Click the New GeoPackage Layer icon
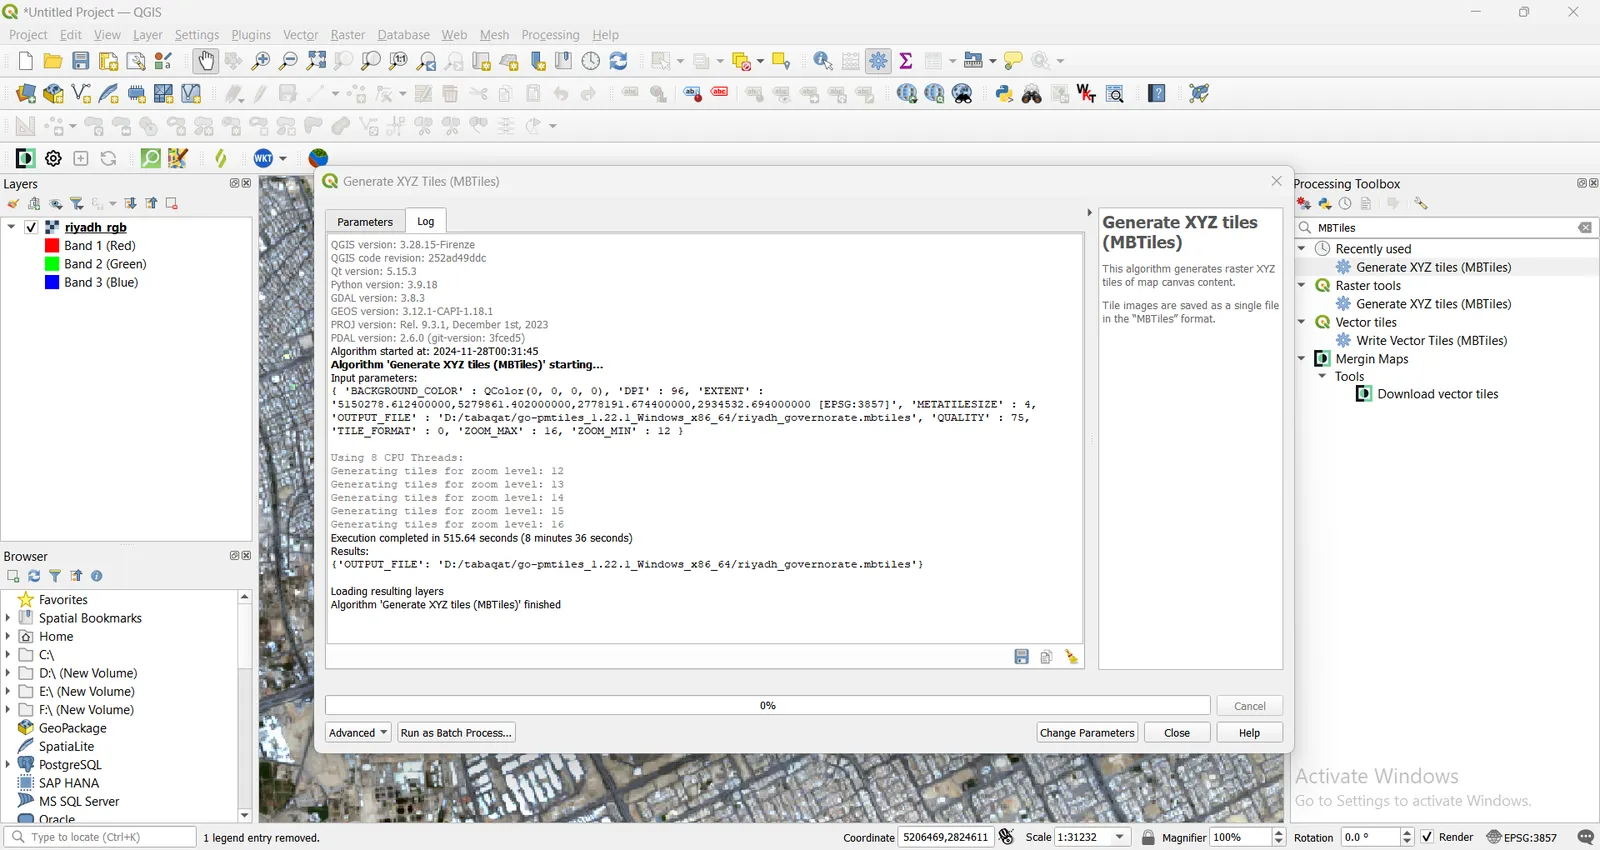The image size is (1600, 850). pos(53,94)
